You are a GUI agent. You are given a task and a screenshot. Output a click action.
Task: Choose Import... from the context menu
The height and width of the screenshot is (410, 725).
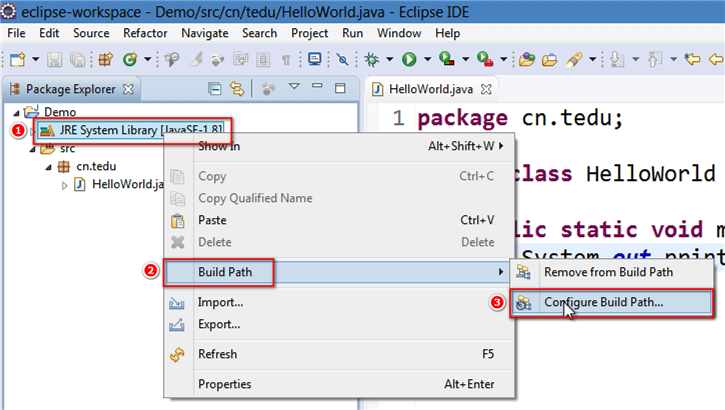340,302
